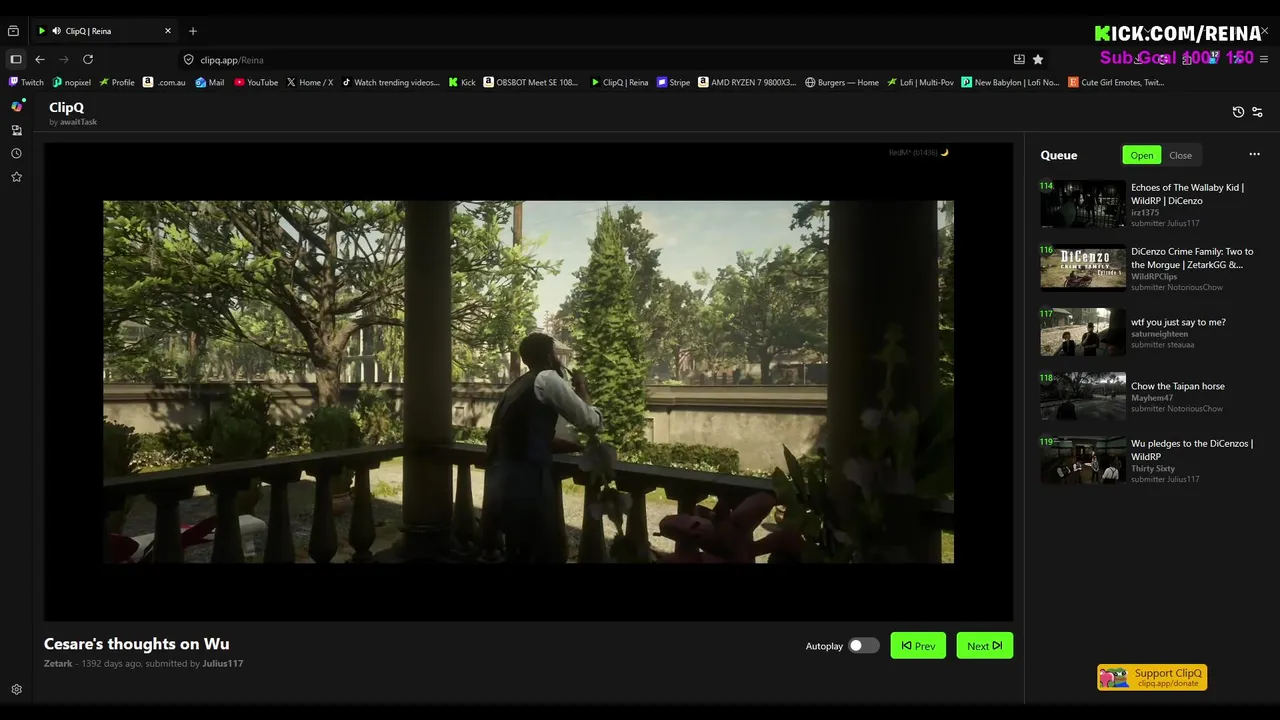This screenshot has width=1280, height=720.
Task: Open a new browser tab
Action: (193, 31)
